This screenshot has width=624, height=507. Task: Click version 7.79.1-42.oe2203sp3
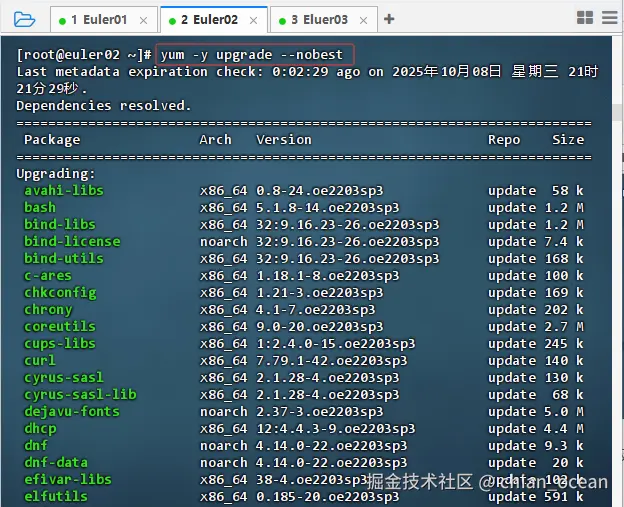tap(332, 361)
